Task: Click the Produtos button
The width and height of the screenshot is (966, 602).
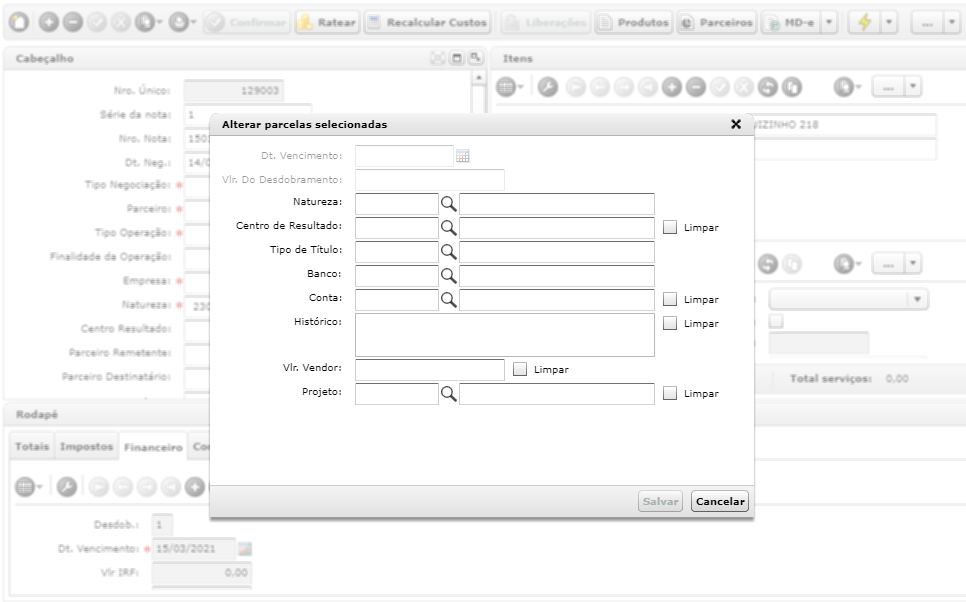Action: (x=633, y=22)
